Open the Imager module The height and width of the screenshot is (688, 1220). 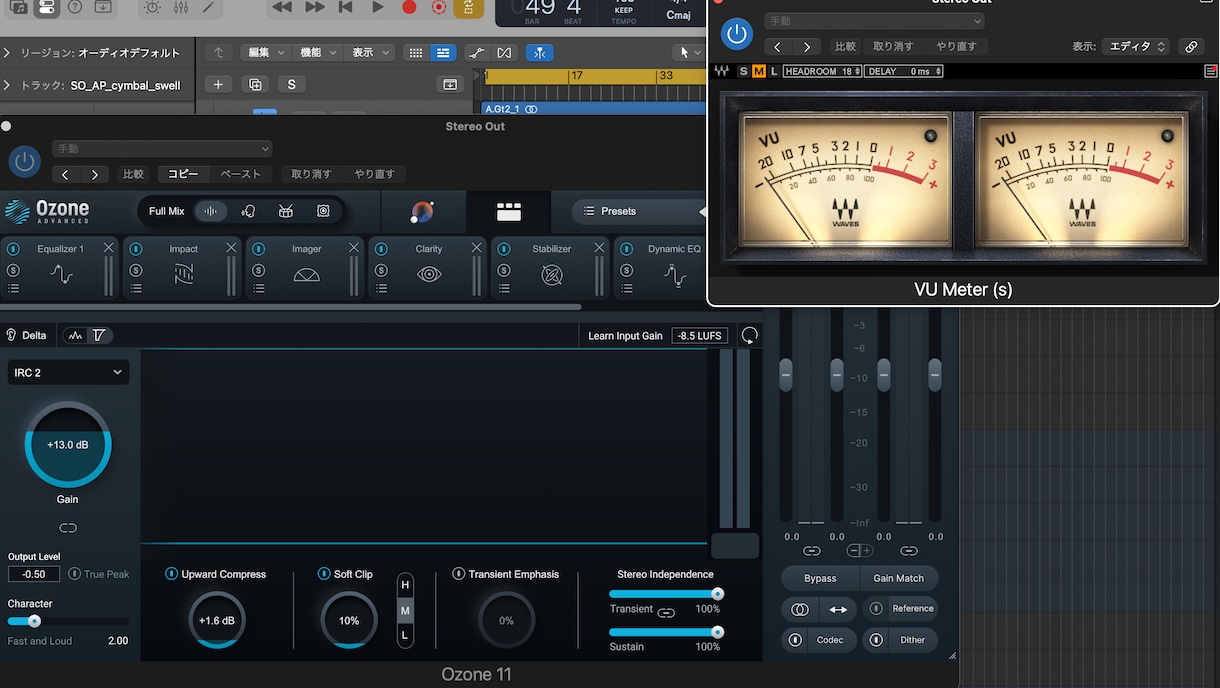307,275
